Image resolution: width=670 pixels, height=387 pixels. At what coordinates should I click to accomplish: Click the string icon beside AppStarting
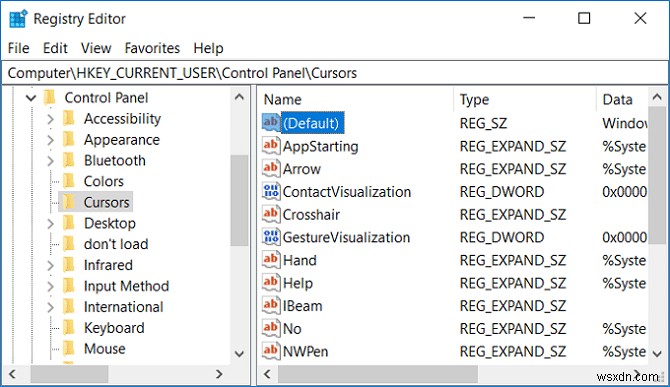click(271, 146)
